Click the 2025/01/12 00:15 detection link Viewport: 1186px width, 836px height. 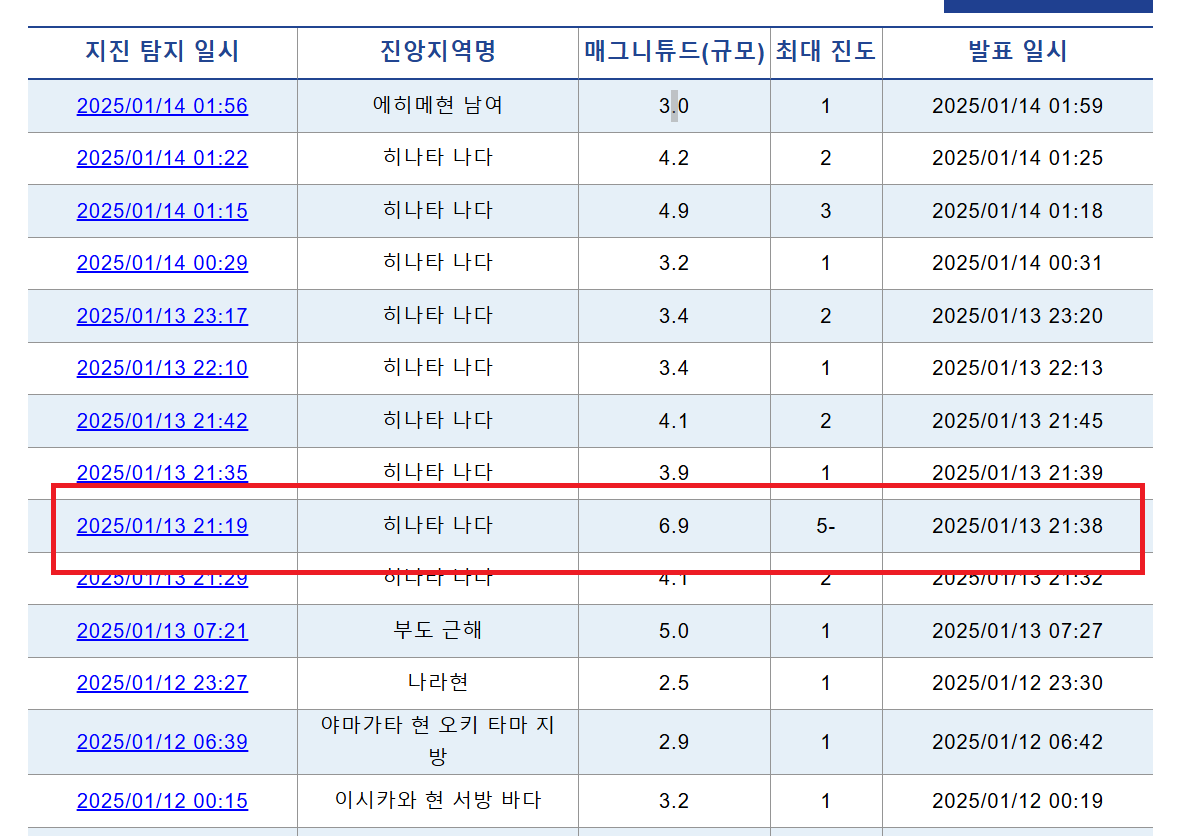pyautogui.click(x=162, y=801)
